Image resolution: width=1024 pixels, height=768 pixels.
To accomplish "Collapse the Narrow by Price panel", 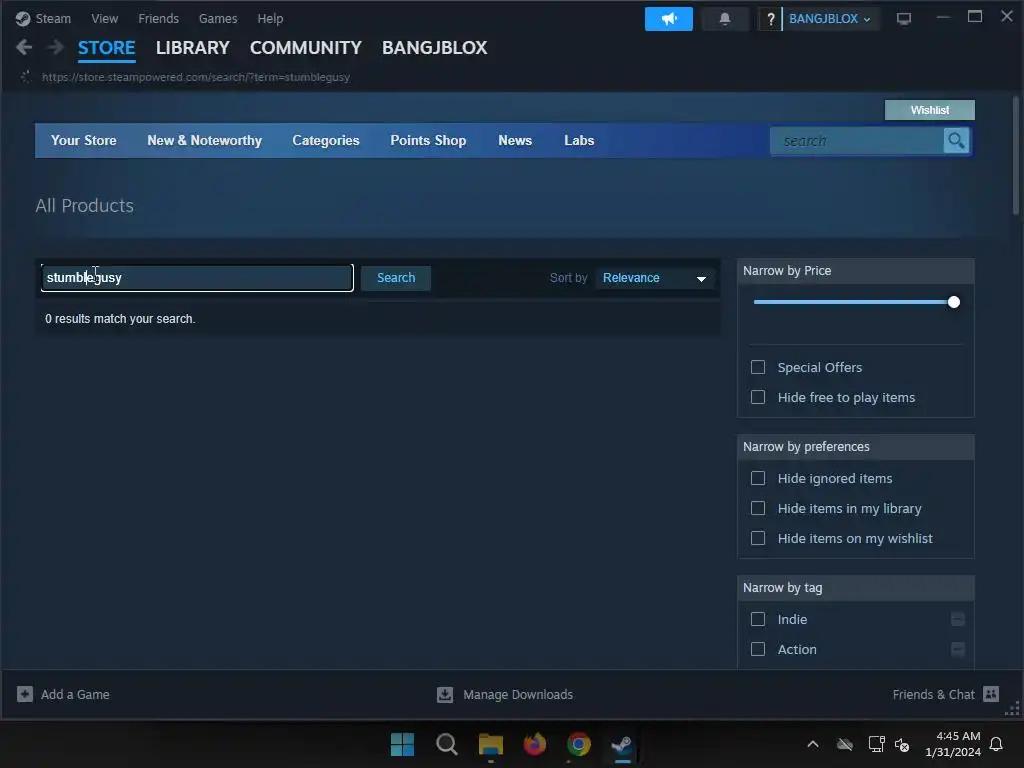I will click(x=856, y=271).
